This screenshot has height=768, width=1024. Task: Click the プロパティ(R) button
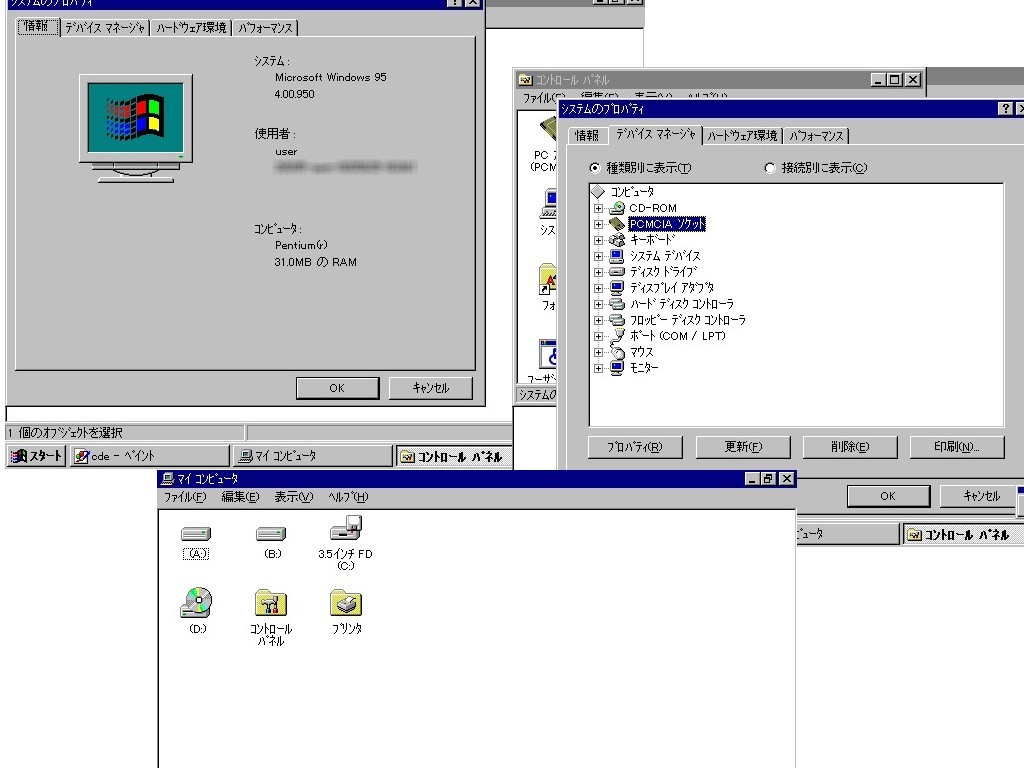635,447
